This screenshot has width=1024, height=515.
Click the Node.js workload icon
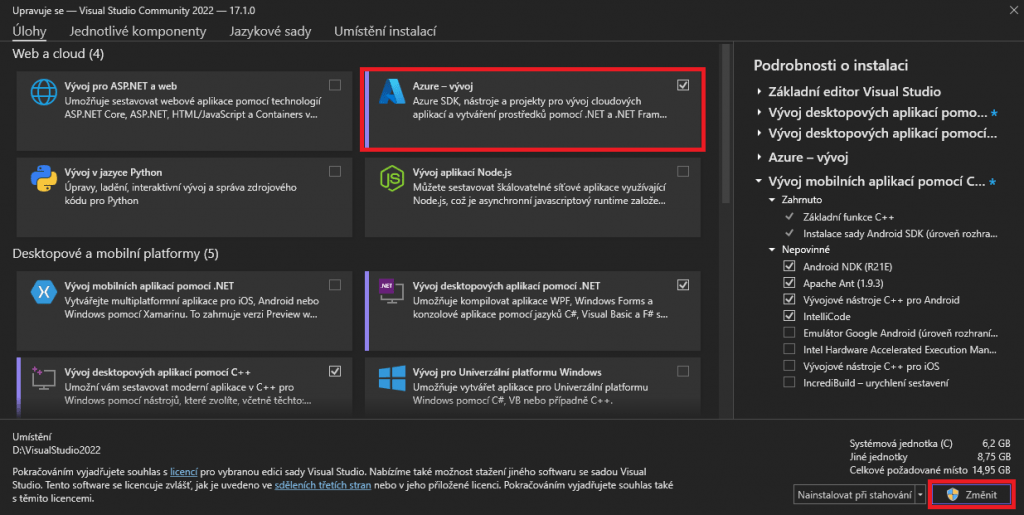[390, 180]
